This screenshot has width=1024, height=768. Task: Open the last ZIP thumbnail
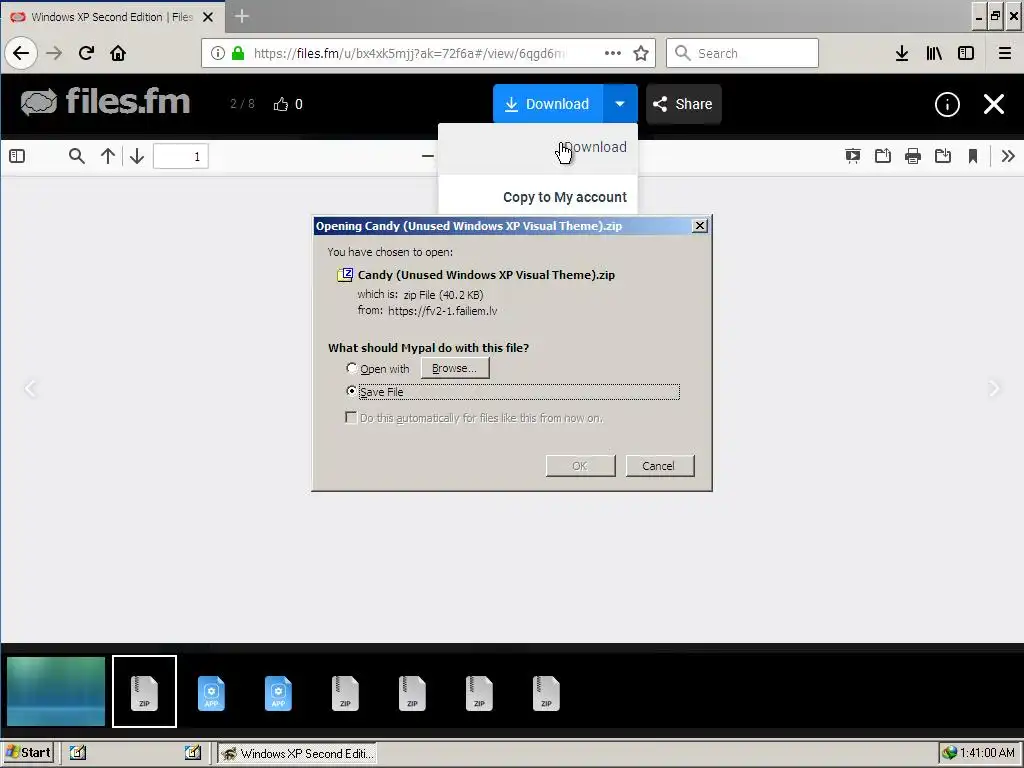click(x=546, y=693)
